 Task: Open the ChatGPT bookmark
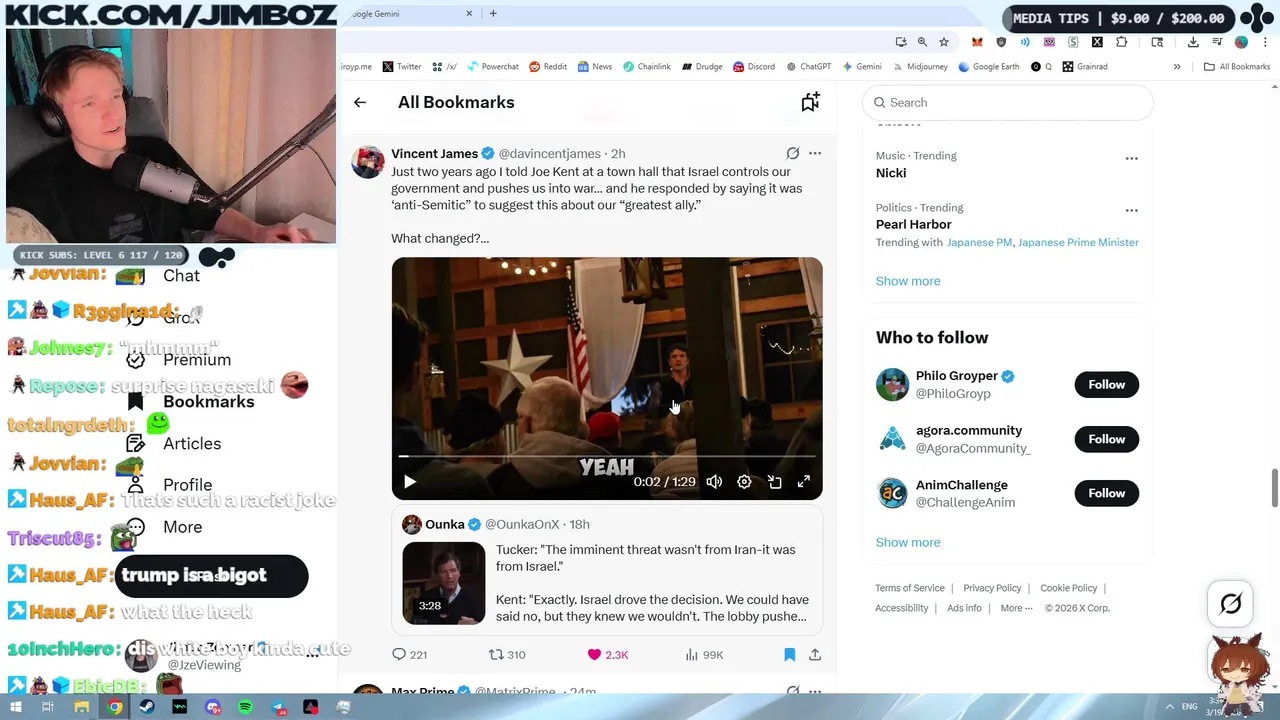coord(808,67)
